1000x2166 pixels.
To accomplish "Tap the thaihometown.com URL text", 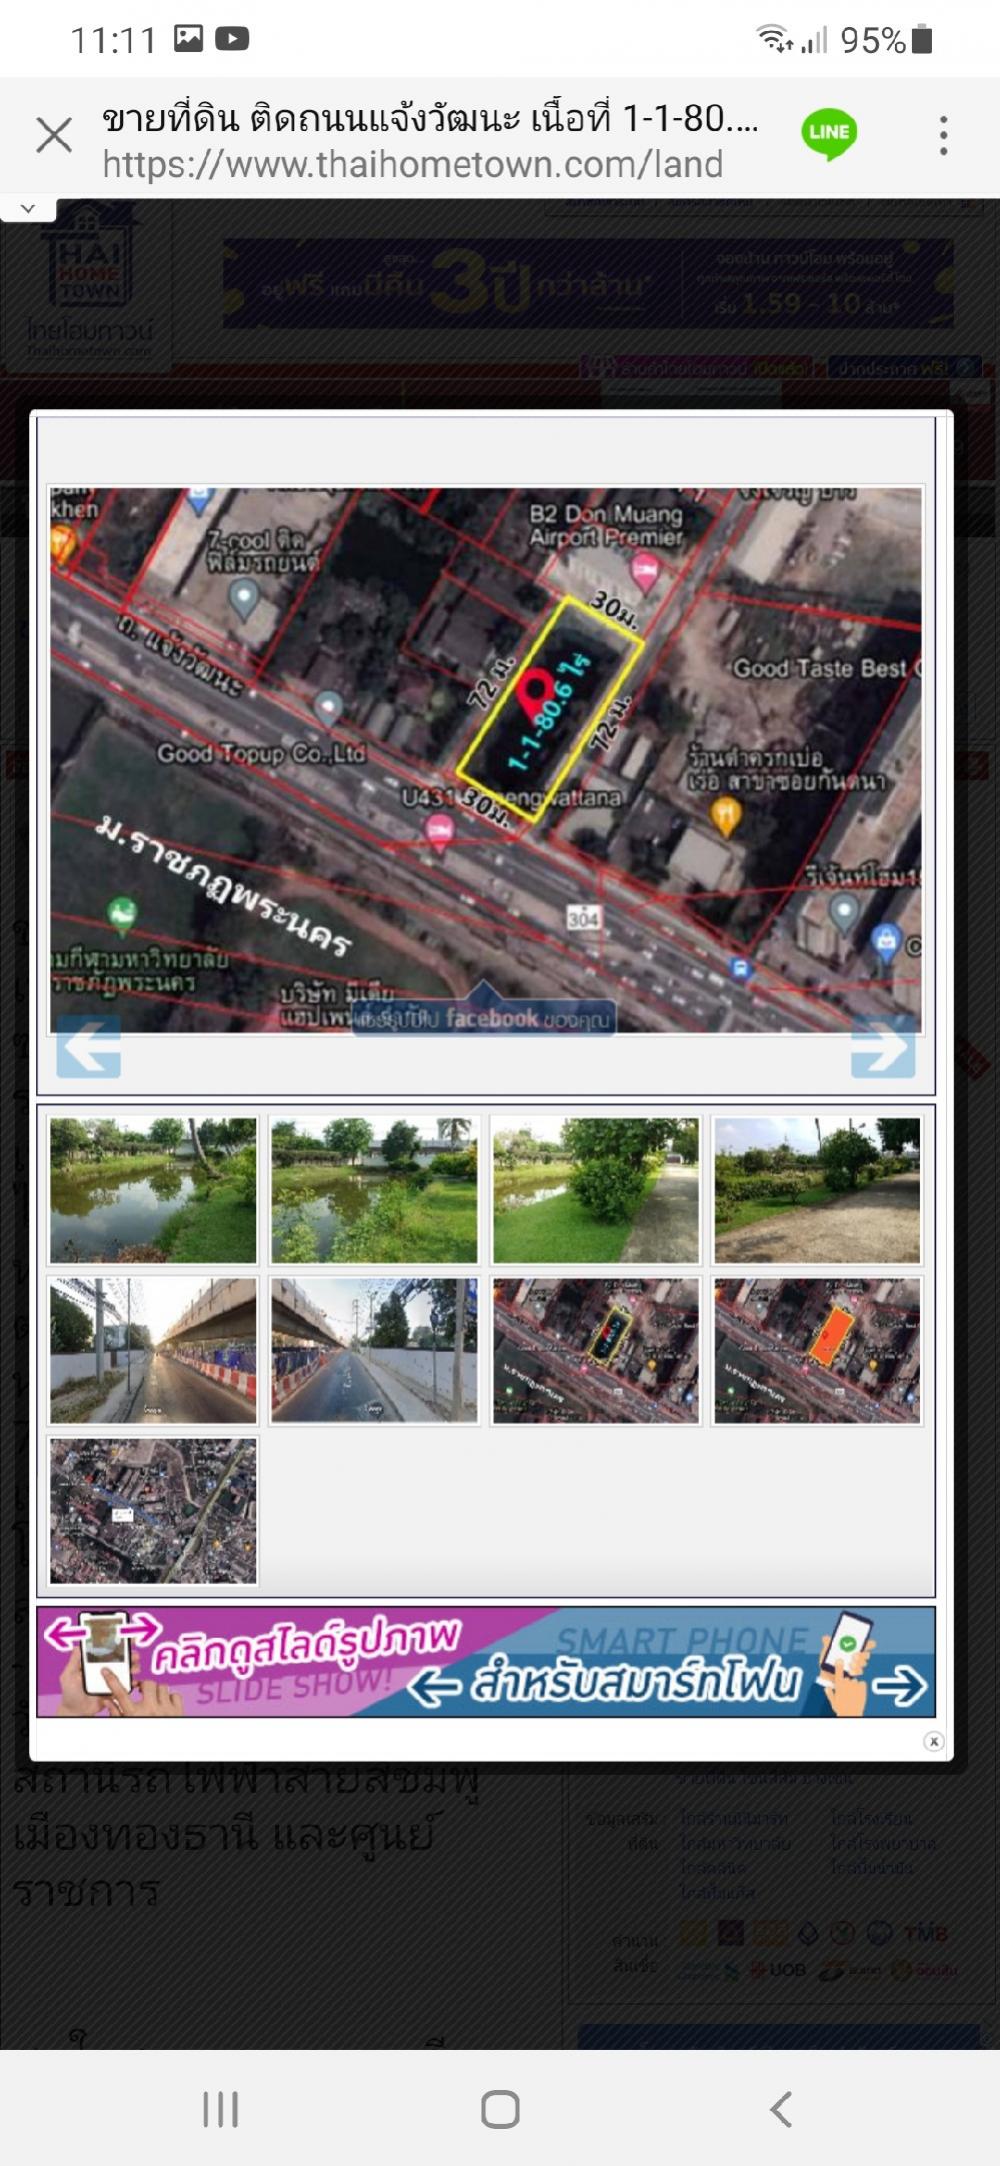I will [x=412, y=164].
